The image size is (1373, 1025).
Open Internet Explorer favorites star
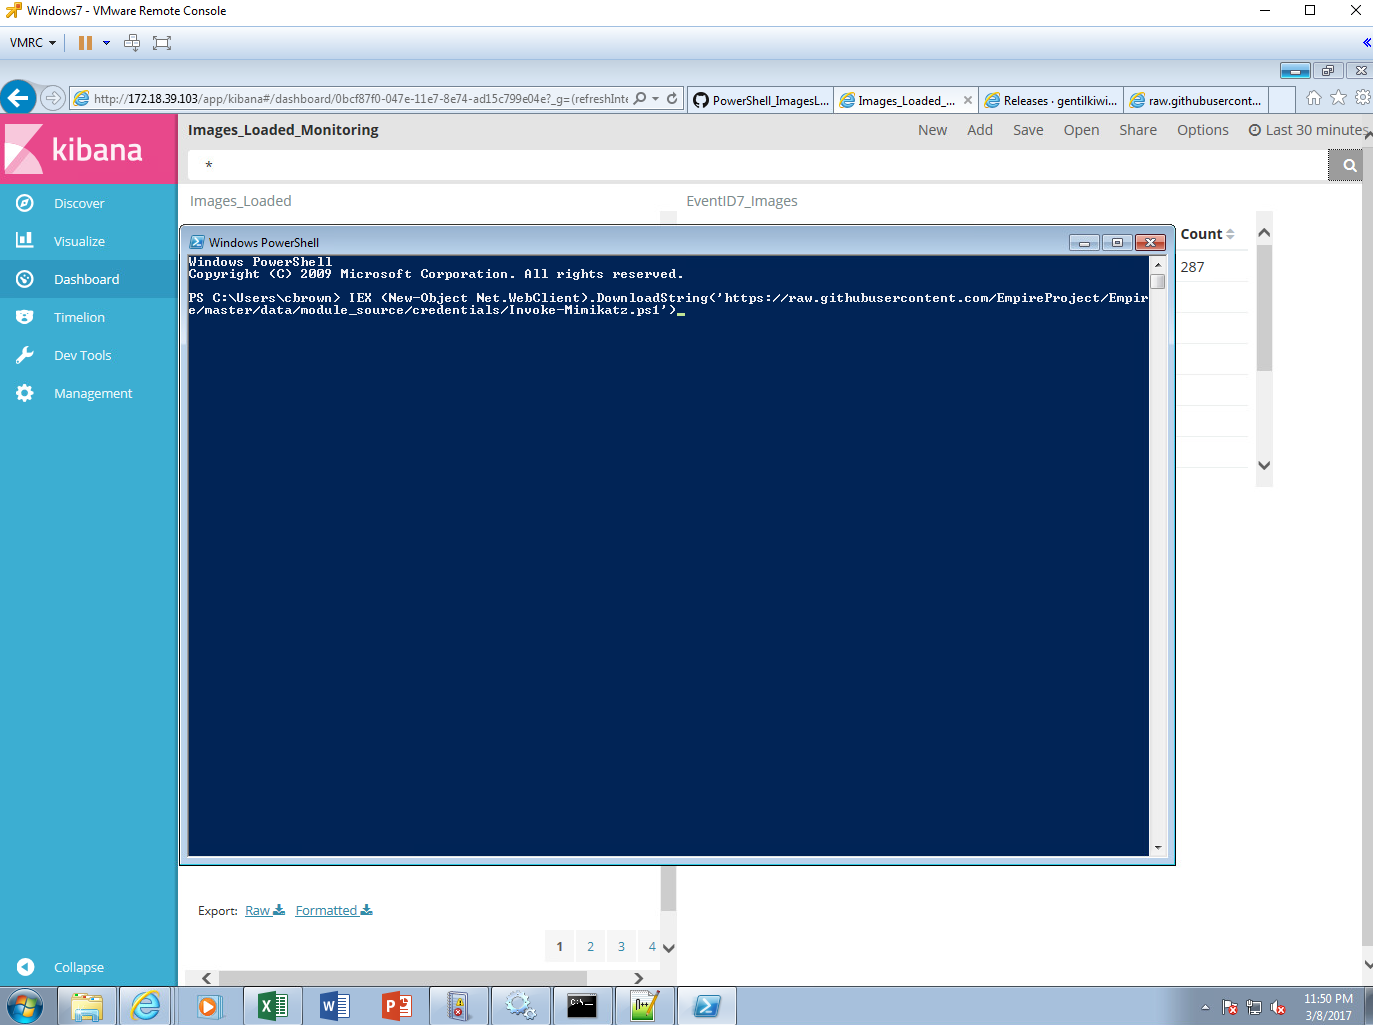[1338, 98]
